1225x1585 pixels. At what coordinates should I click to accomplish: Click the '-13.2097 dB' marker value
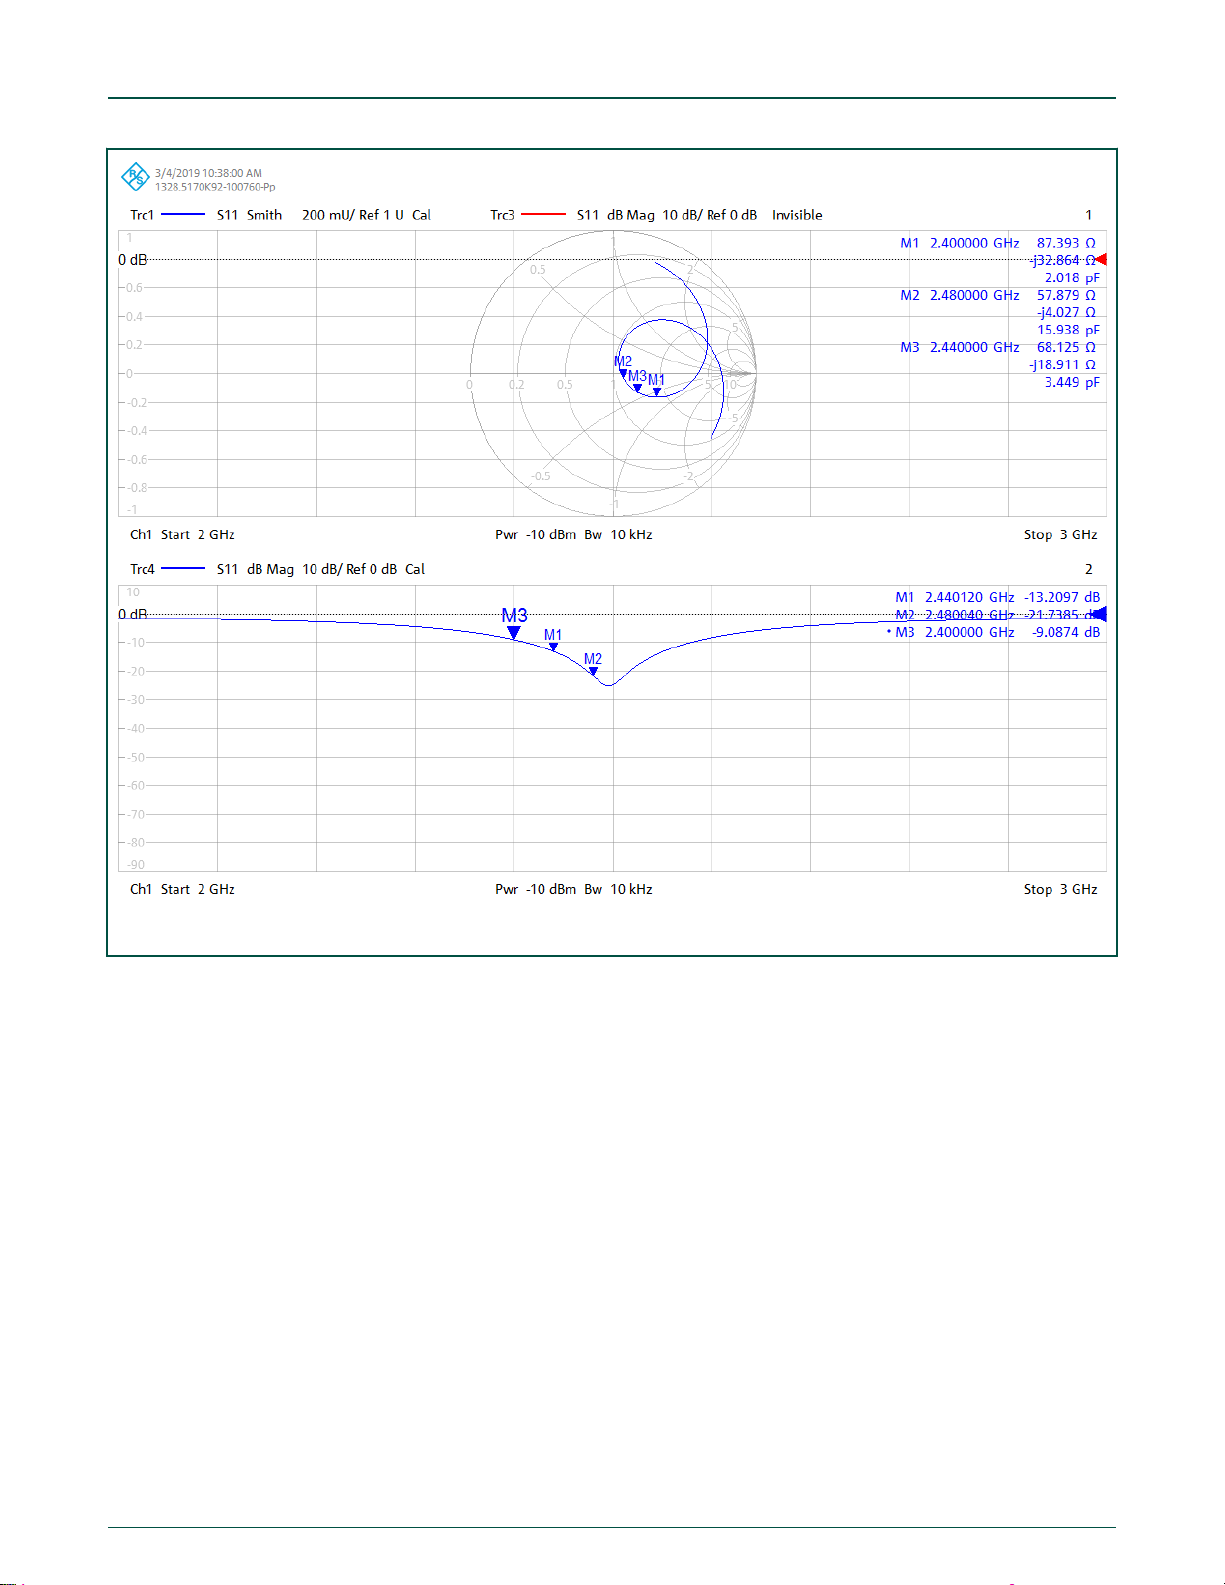click(x=1062, y=597)
